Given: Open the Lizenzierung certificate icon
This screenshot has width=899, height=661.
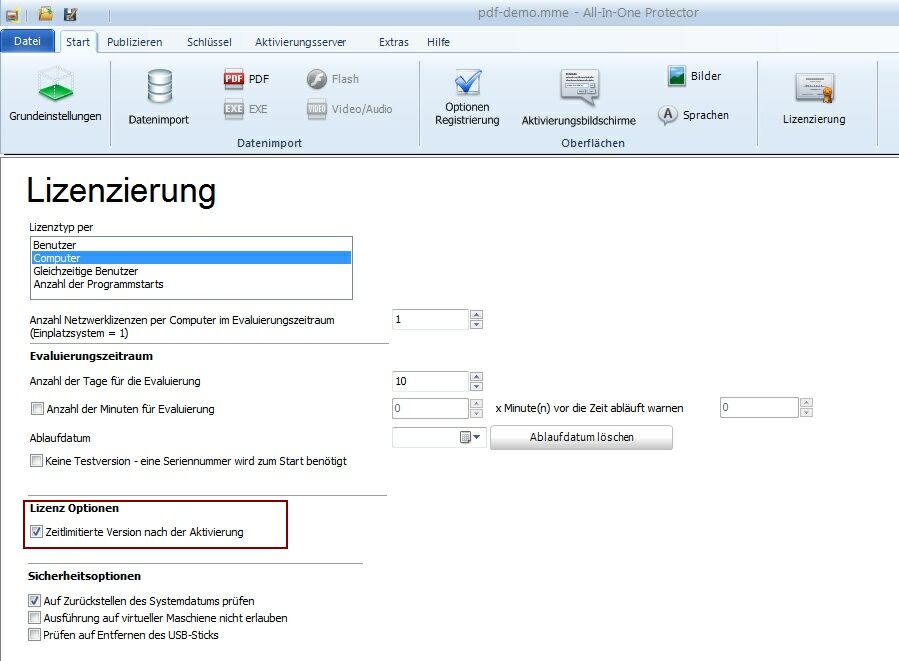Looking at the screenshot, I should point(815,88).
